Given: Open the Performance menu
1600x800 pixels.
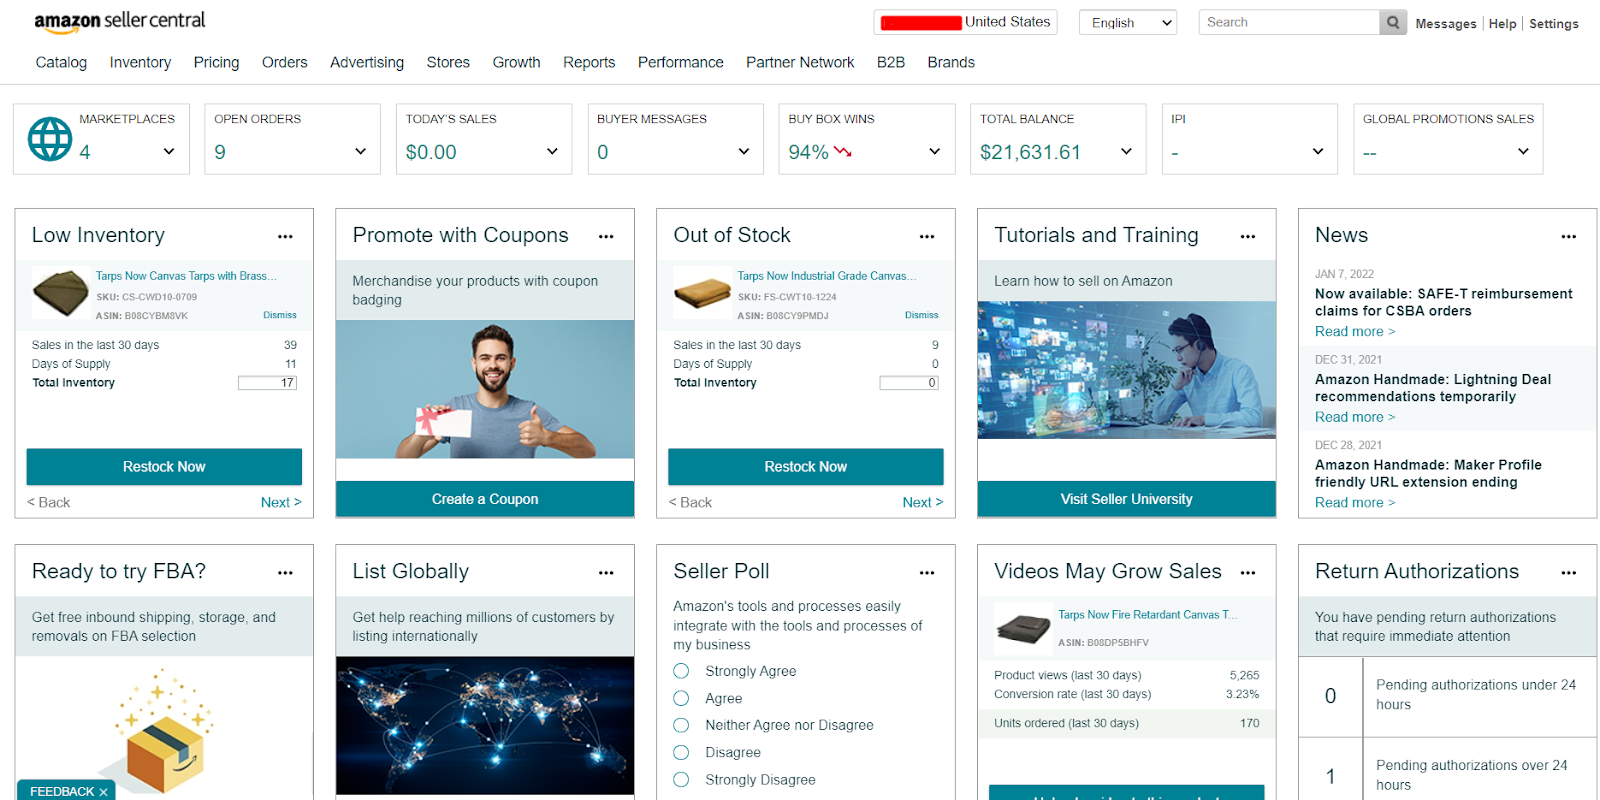Looking at the screenshot, I should coord(681,62).
